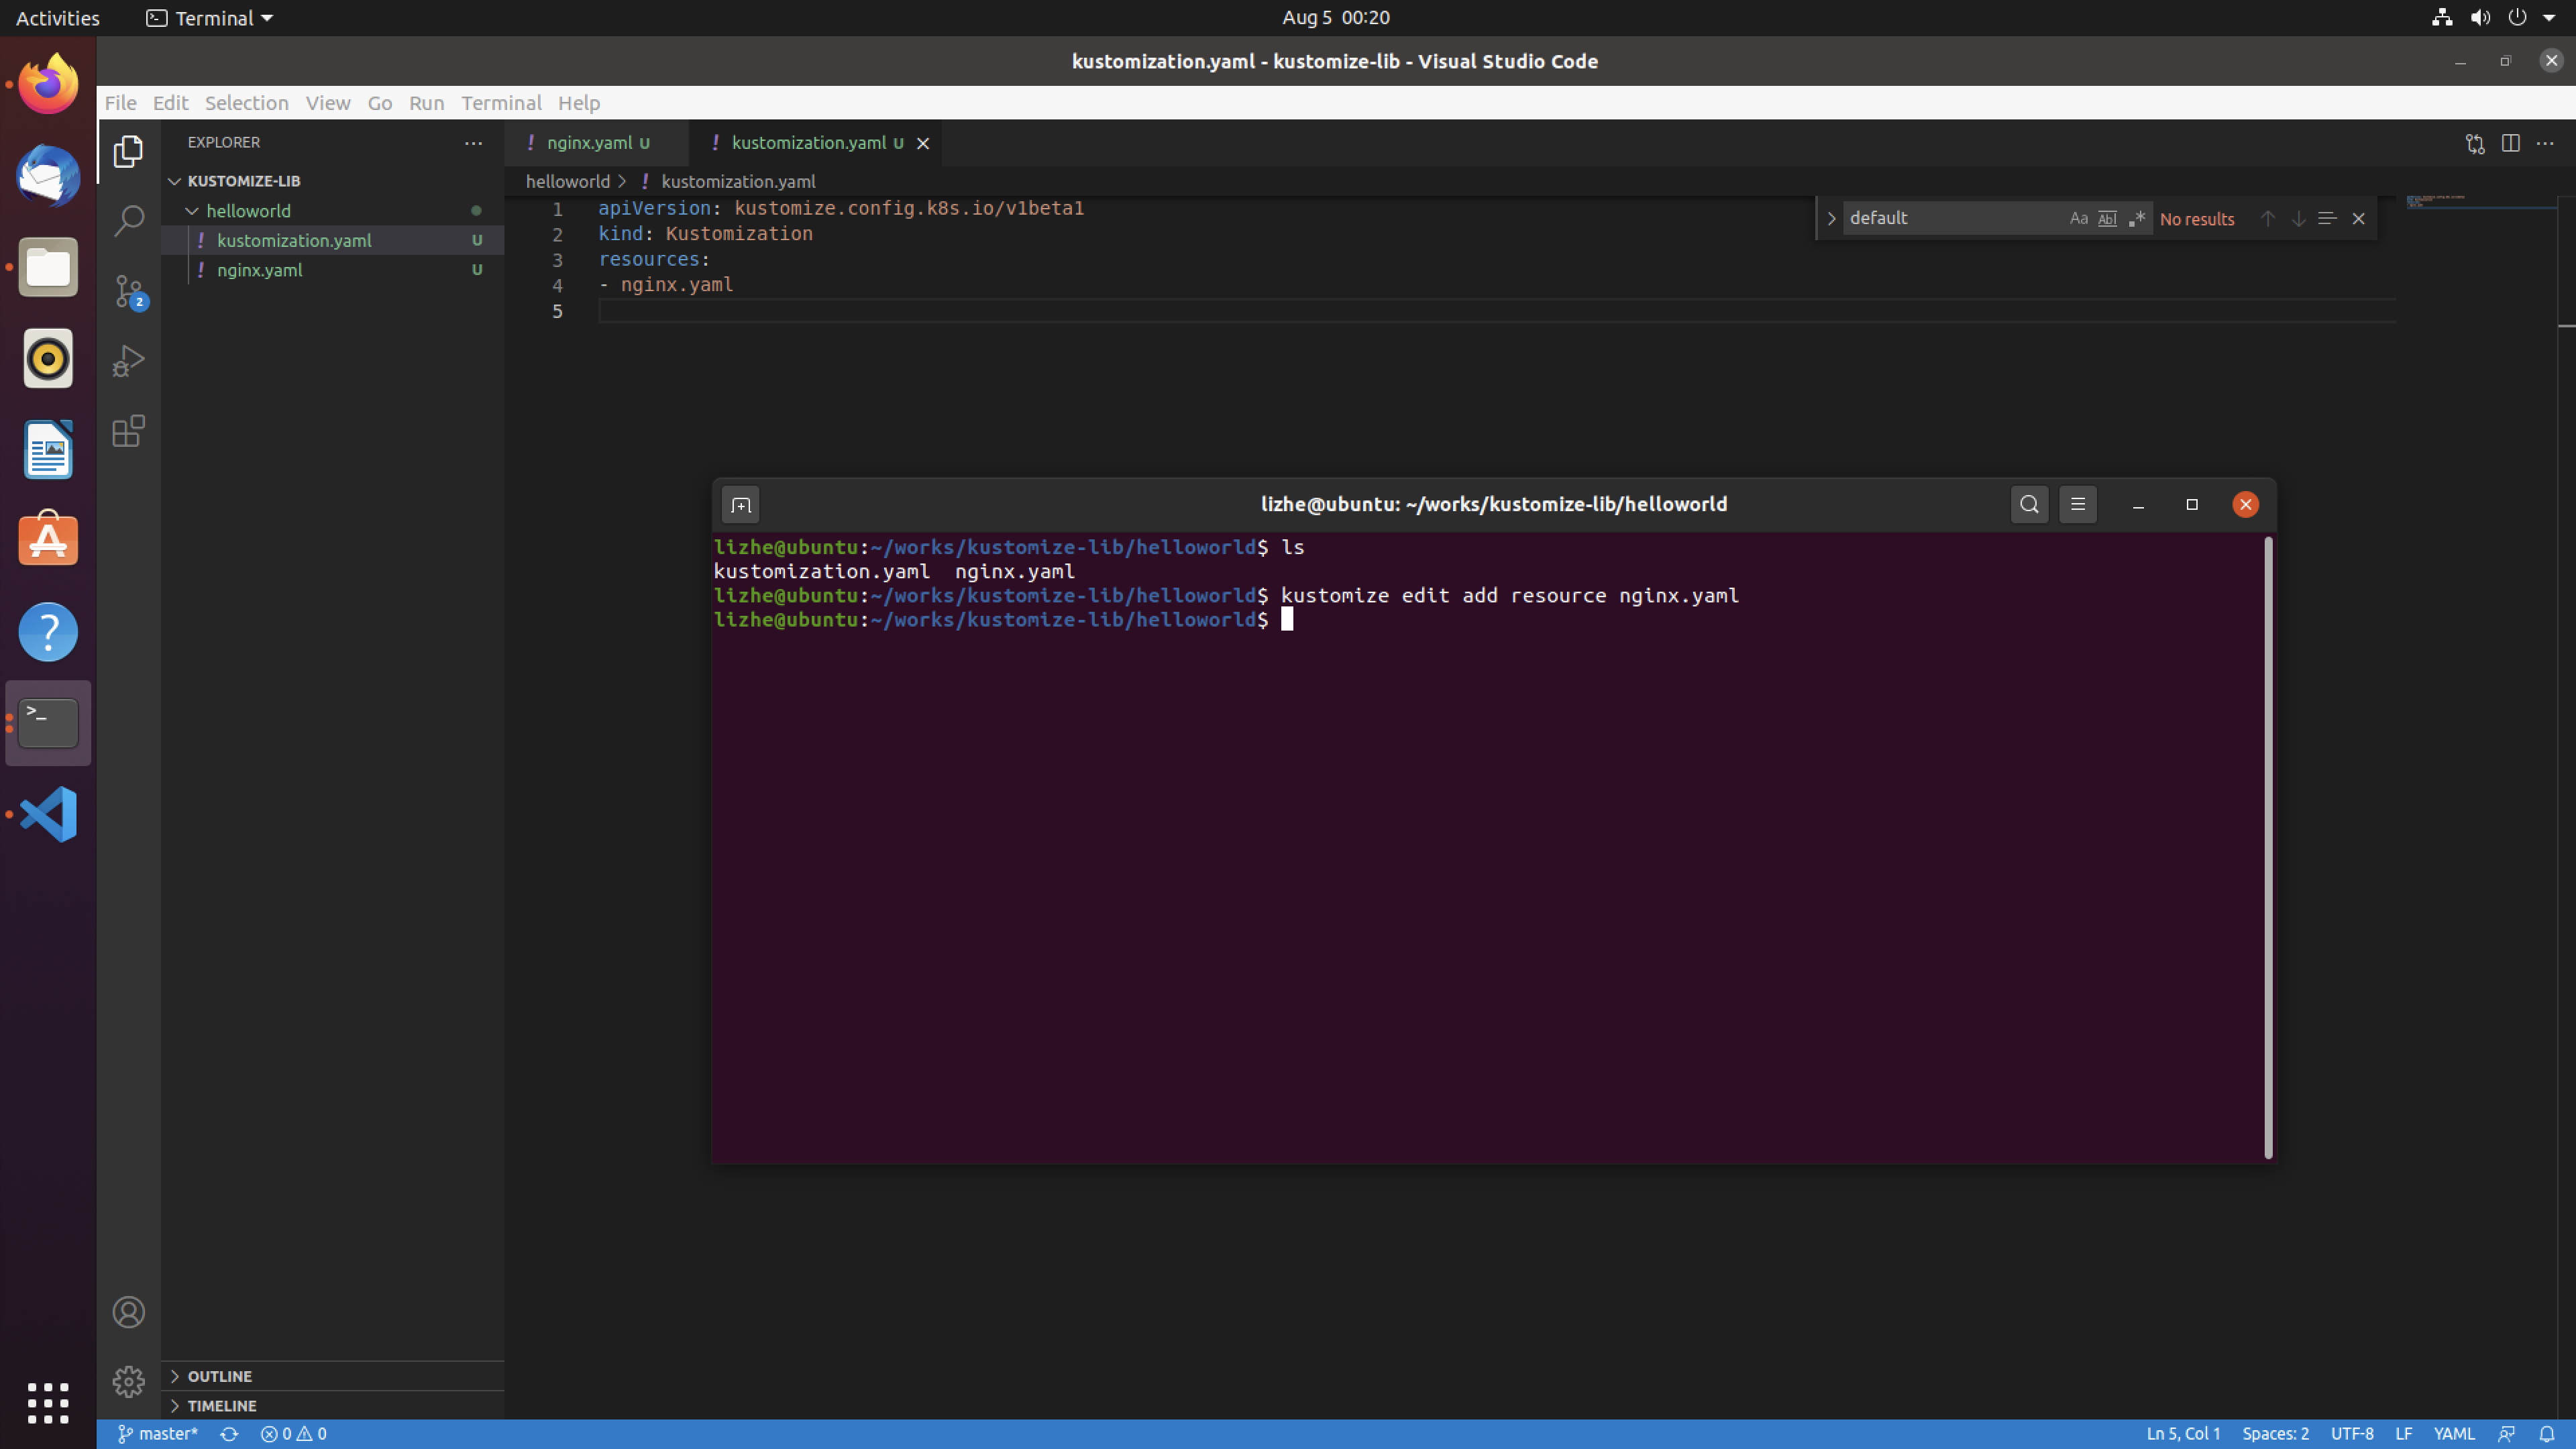Click the terminal window vertical scrollbar
Image resolution: width=2576 pixels, height=1449 pixels.
[2268, 848]
